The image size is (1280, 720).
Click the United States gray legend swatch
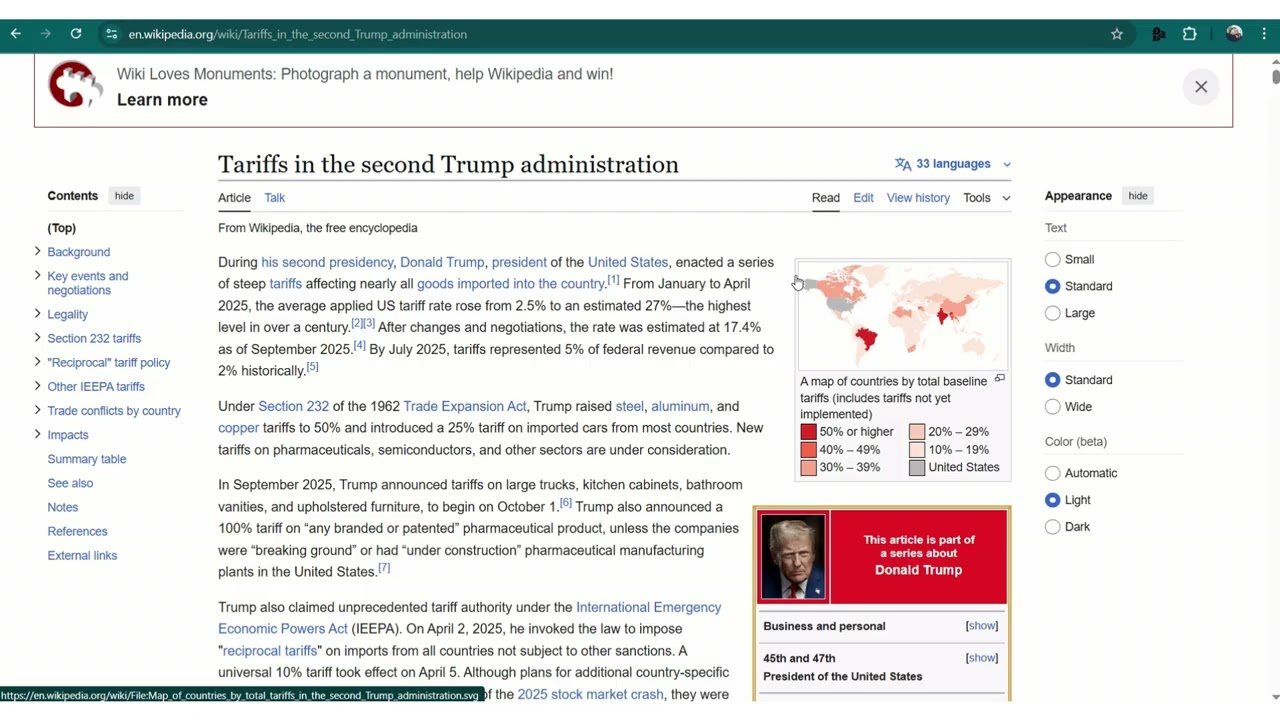[x=917, y=467]
